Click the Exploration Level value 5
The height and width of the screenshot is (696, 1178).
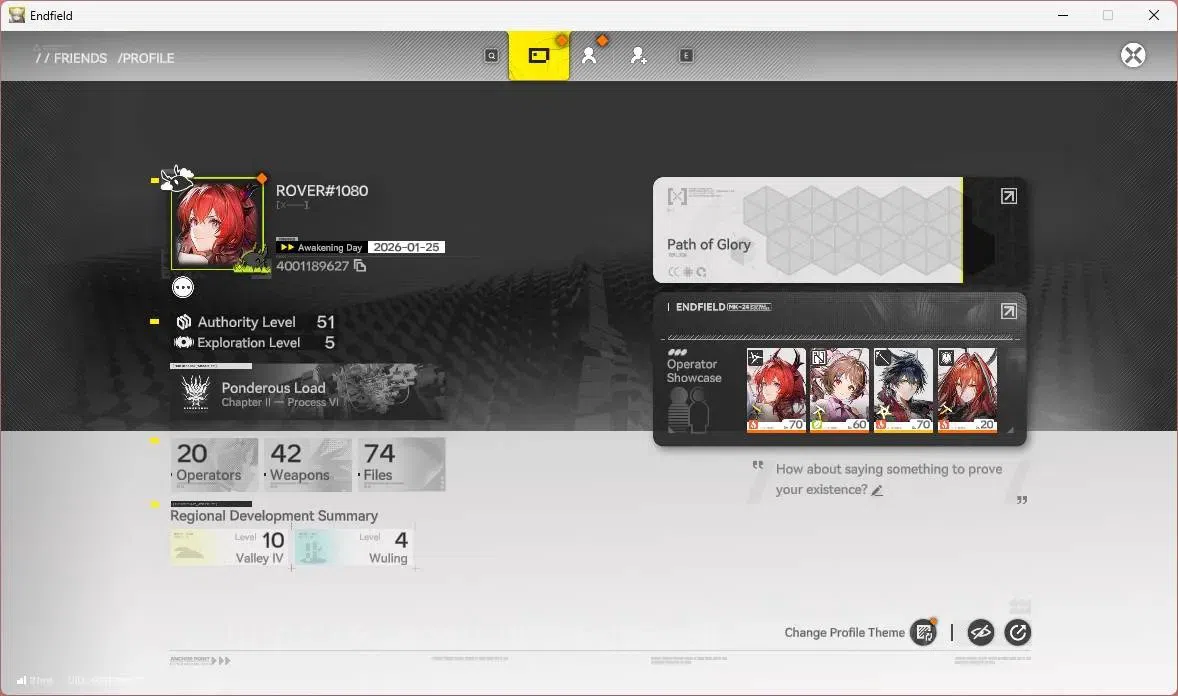pyautogui.click(x=329, y=343)
